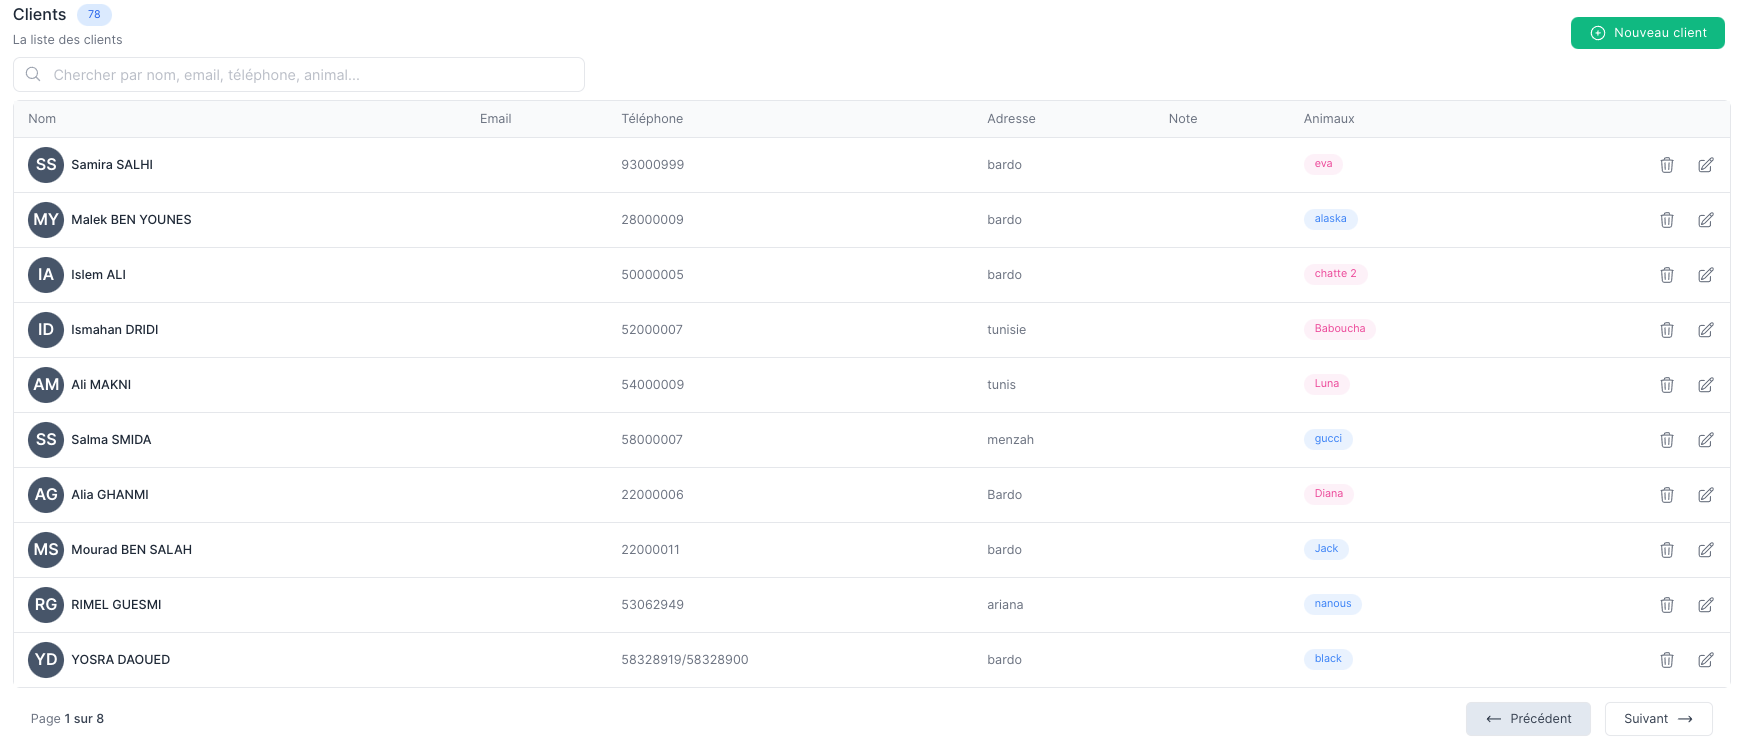Viewport: 1743px width, 743px height.
Task: Click the IA avatar of Islem ALI
Action: point(46,275)
